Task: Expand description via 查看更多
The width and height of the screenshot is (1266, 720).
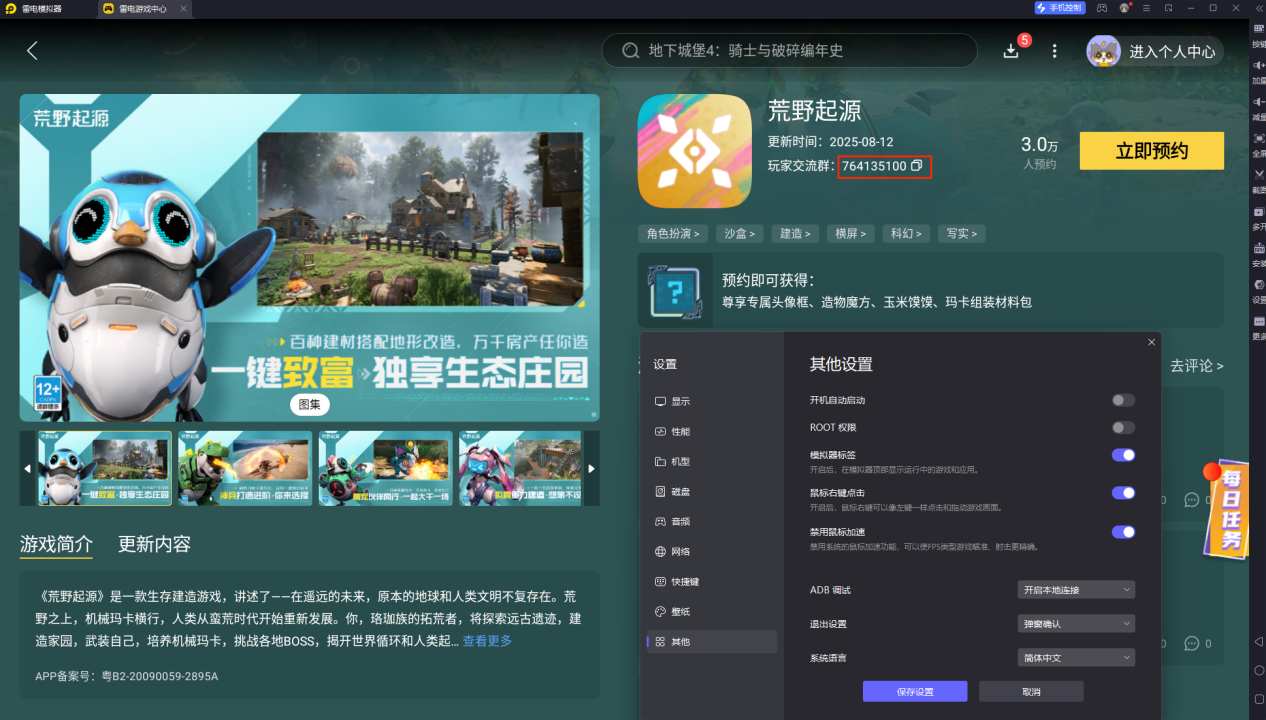Action: click(487, 641)
